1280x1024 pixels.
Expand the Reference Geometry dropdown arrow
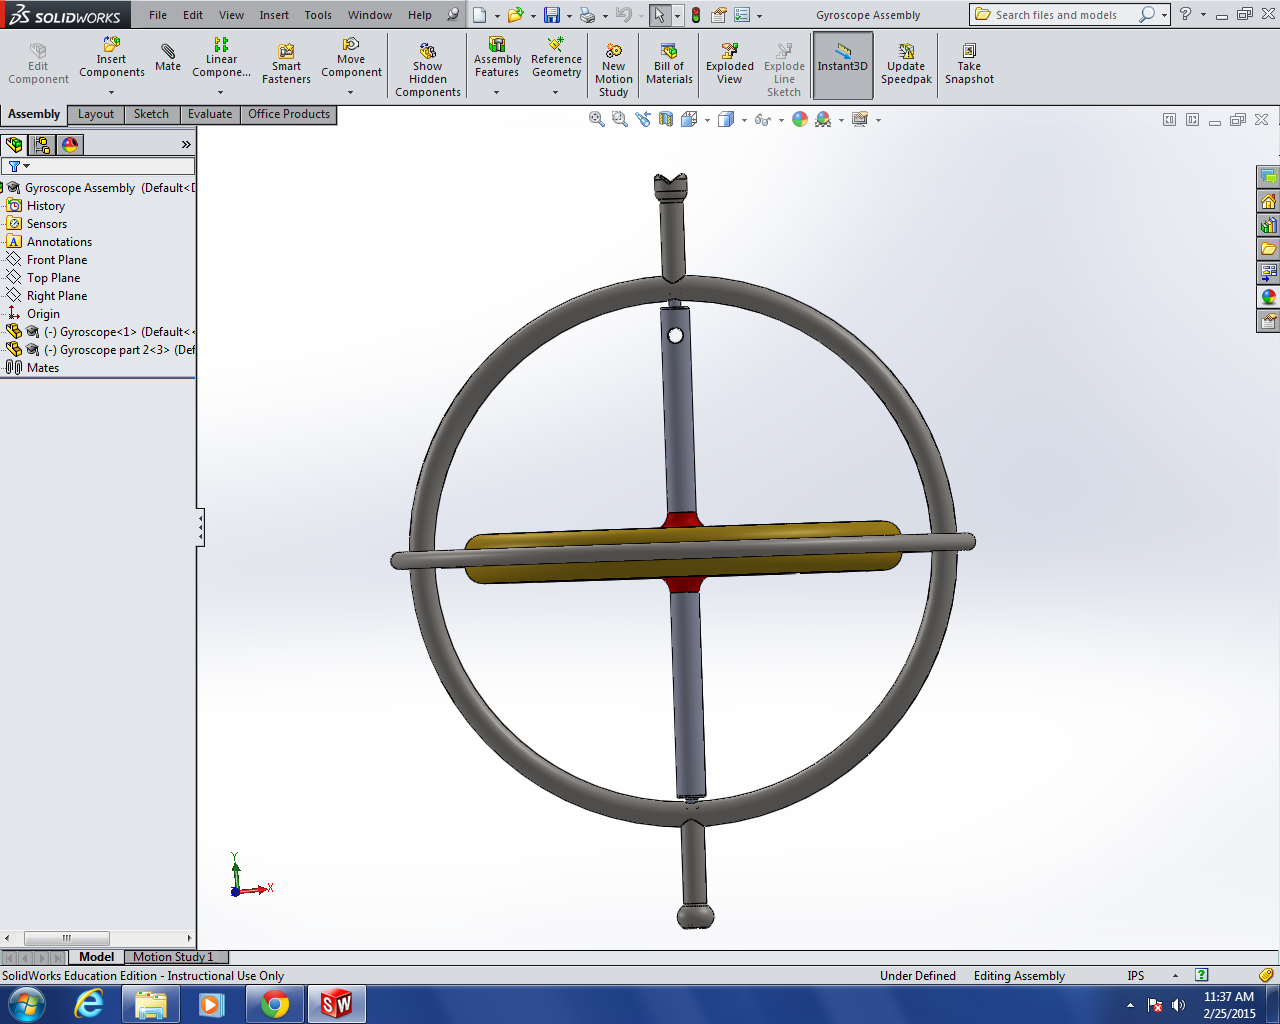tap(556, 93)
